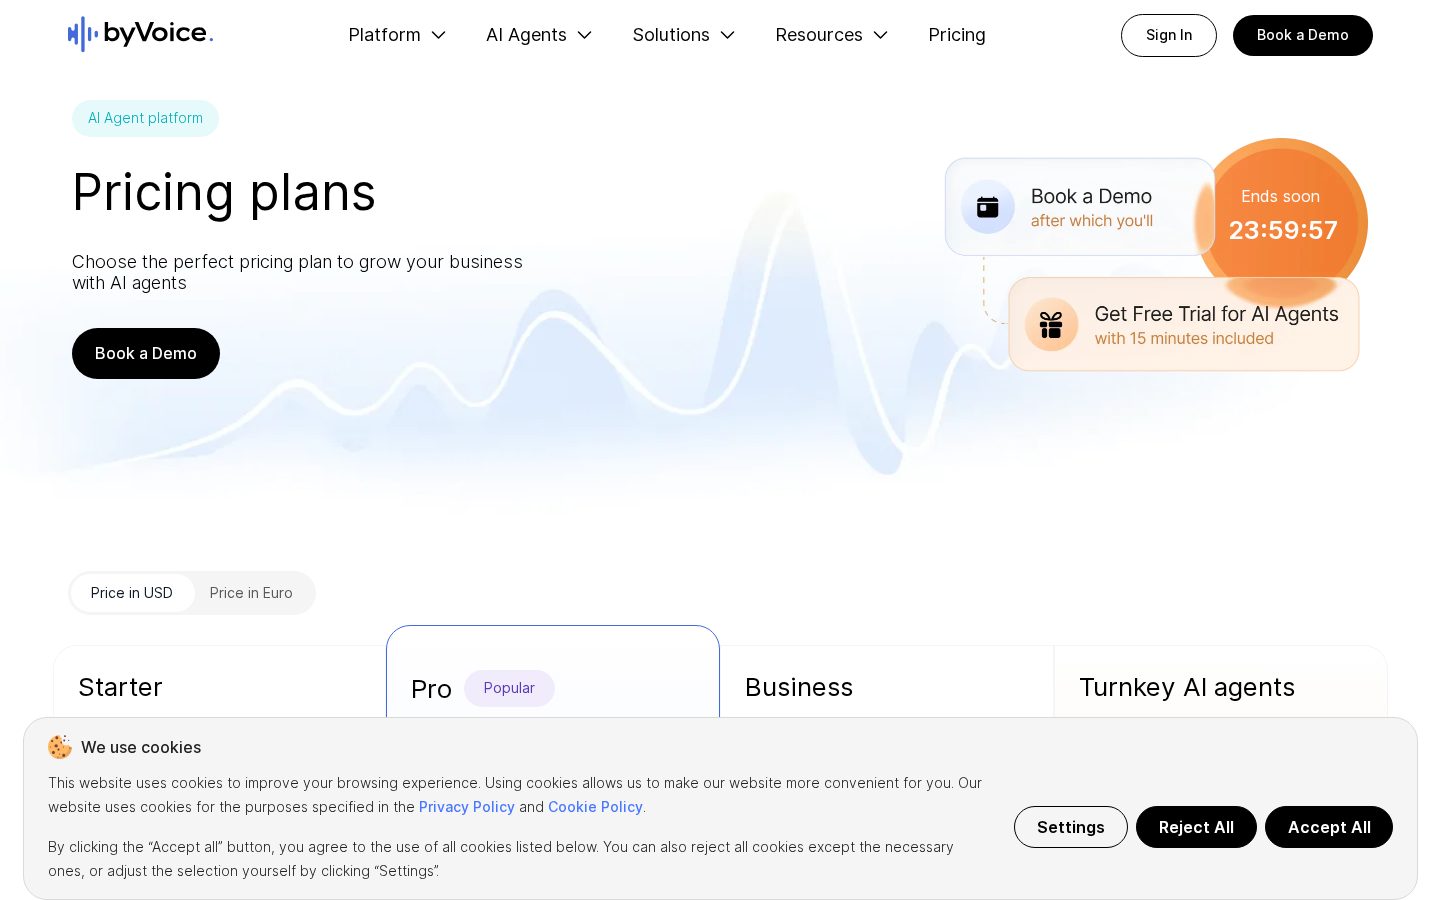Click Book a Demo below the pricing headline
This screenshot has width=1440, height=900.
pos(146,353)
